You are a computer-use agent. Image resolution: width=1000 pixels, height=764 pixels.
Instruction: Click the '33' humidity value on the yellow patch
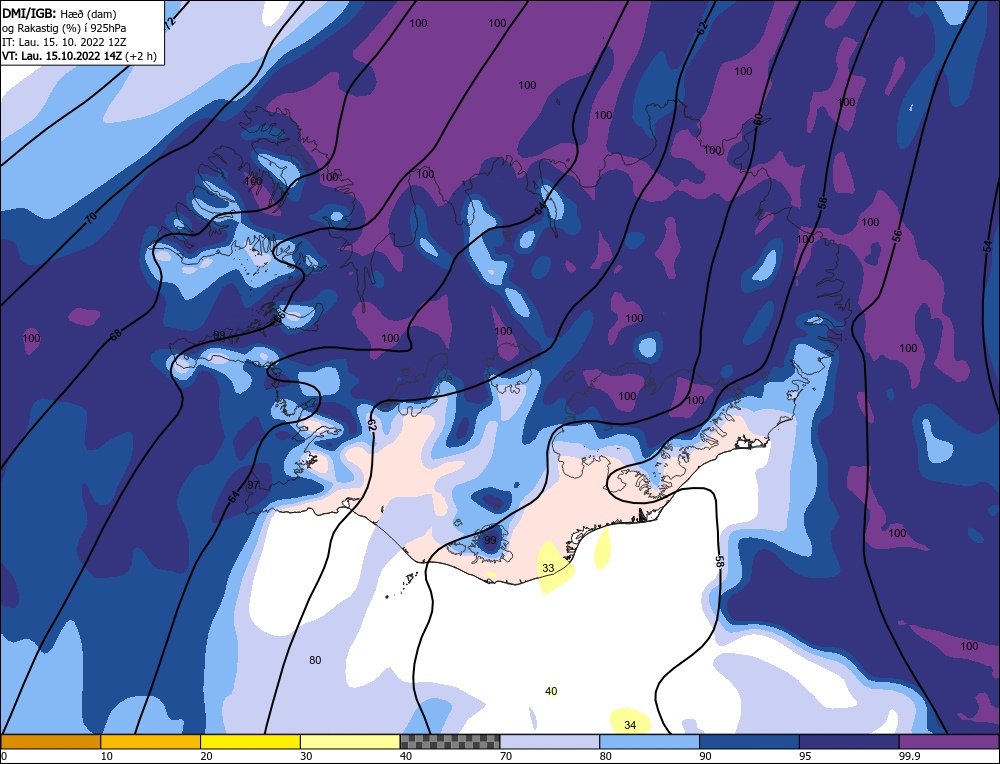tap(548, 568)
